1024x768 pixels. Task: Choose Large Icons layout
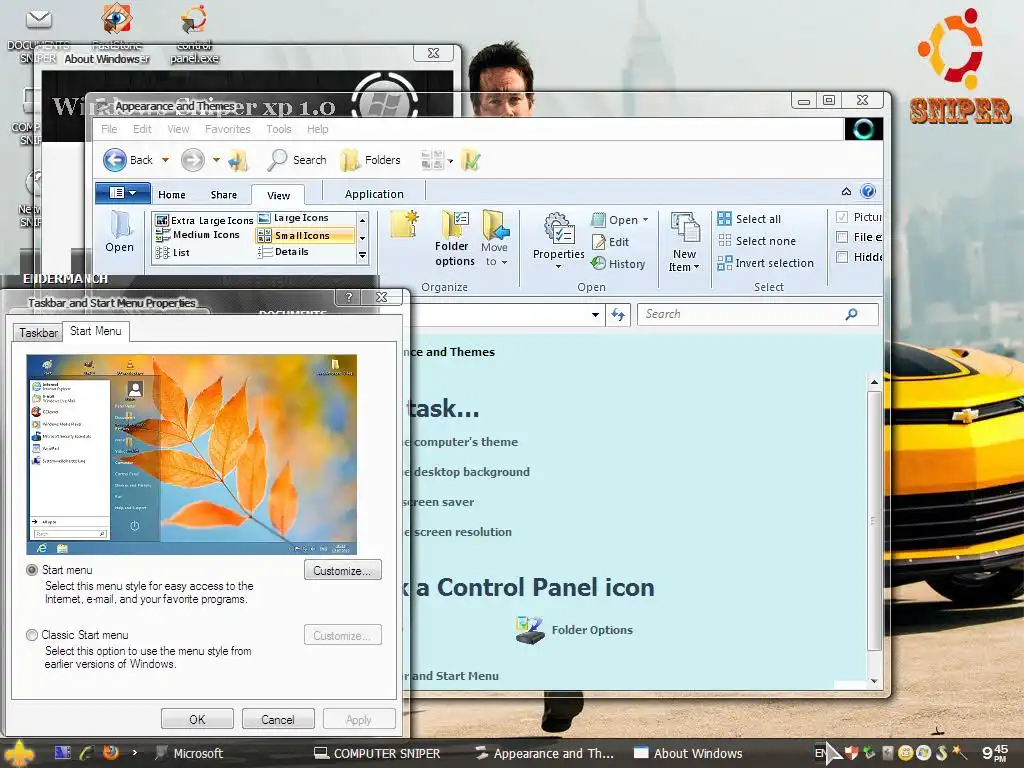click(x=293, y=218)
